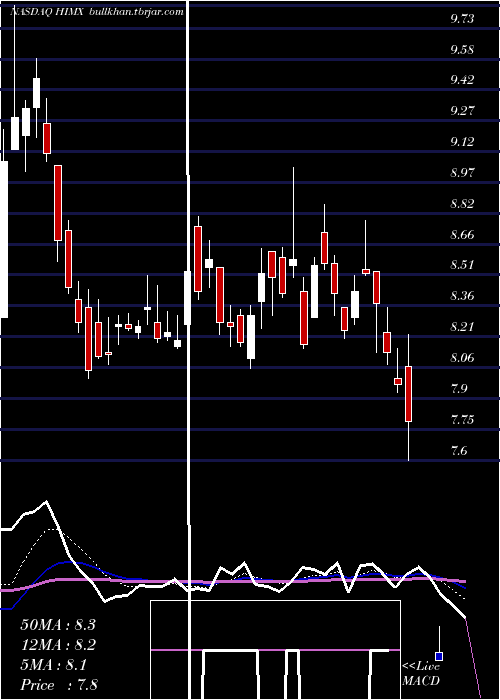This screenshot has width=500, height=700.
Task: Click the 8.82 price axis label
Action: pos(462,204)
